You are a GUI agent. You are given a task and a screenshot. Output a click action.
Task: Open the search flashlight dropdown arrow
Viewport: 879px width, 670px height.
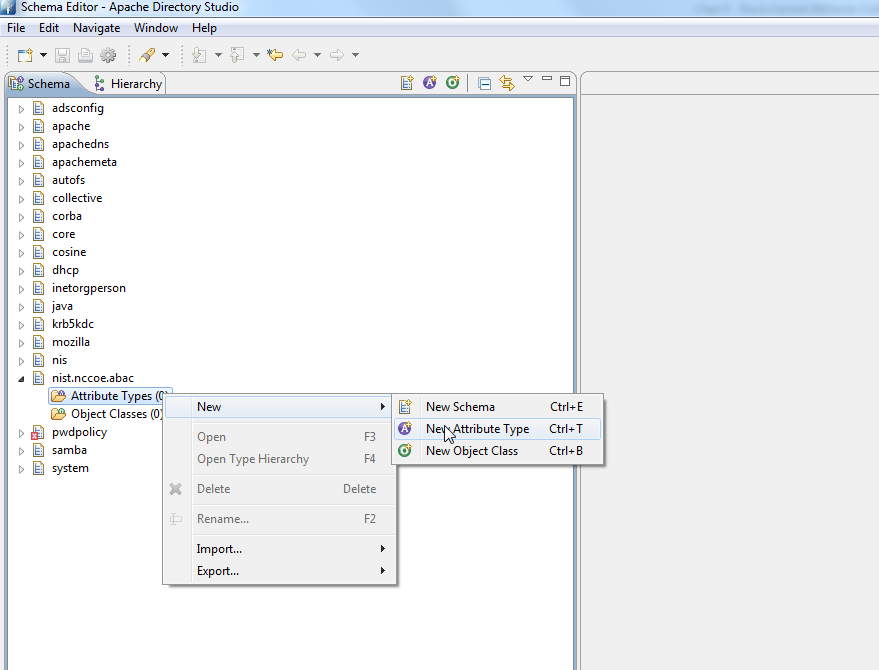[165, 55]
